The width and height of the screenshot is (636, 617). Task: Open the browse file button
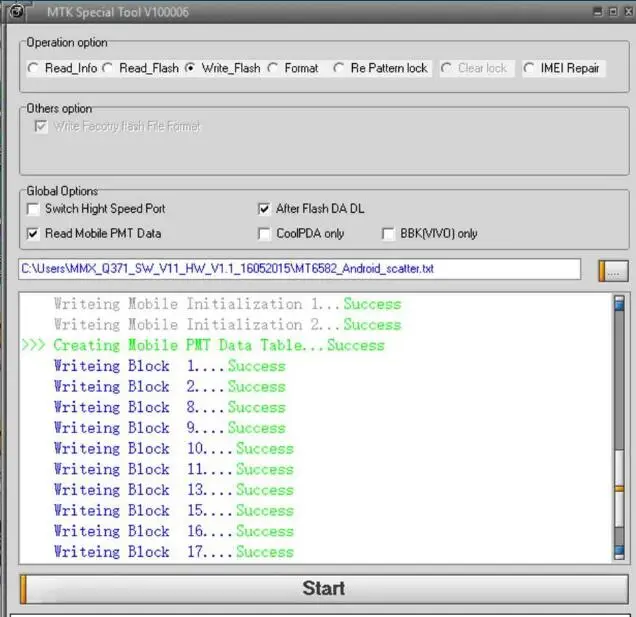(x=613, y=271)
